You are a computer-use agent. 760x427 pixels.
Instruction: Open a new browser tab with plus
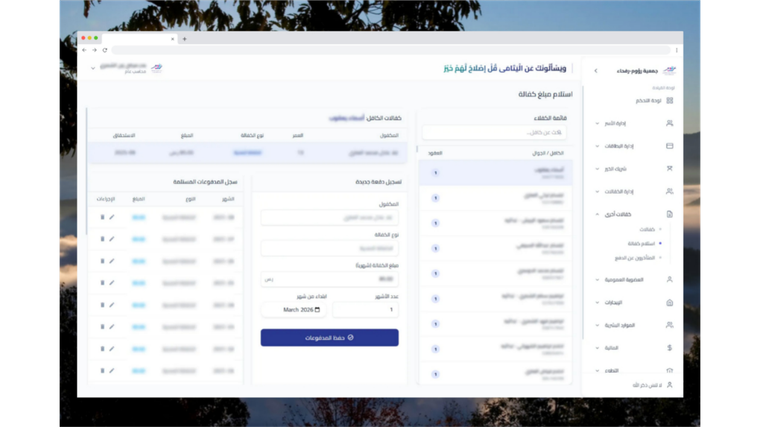click(184, 39)
